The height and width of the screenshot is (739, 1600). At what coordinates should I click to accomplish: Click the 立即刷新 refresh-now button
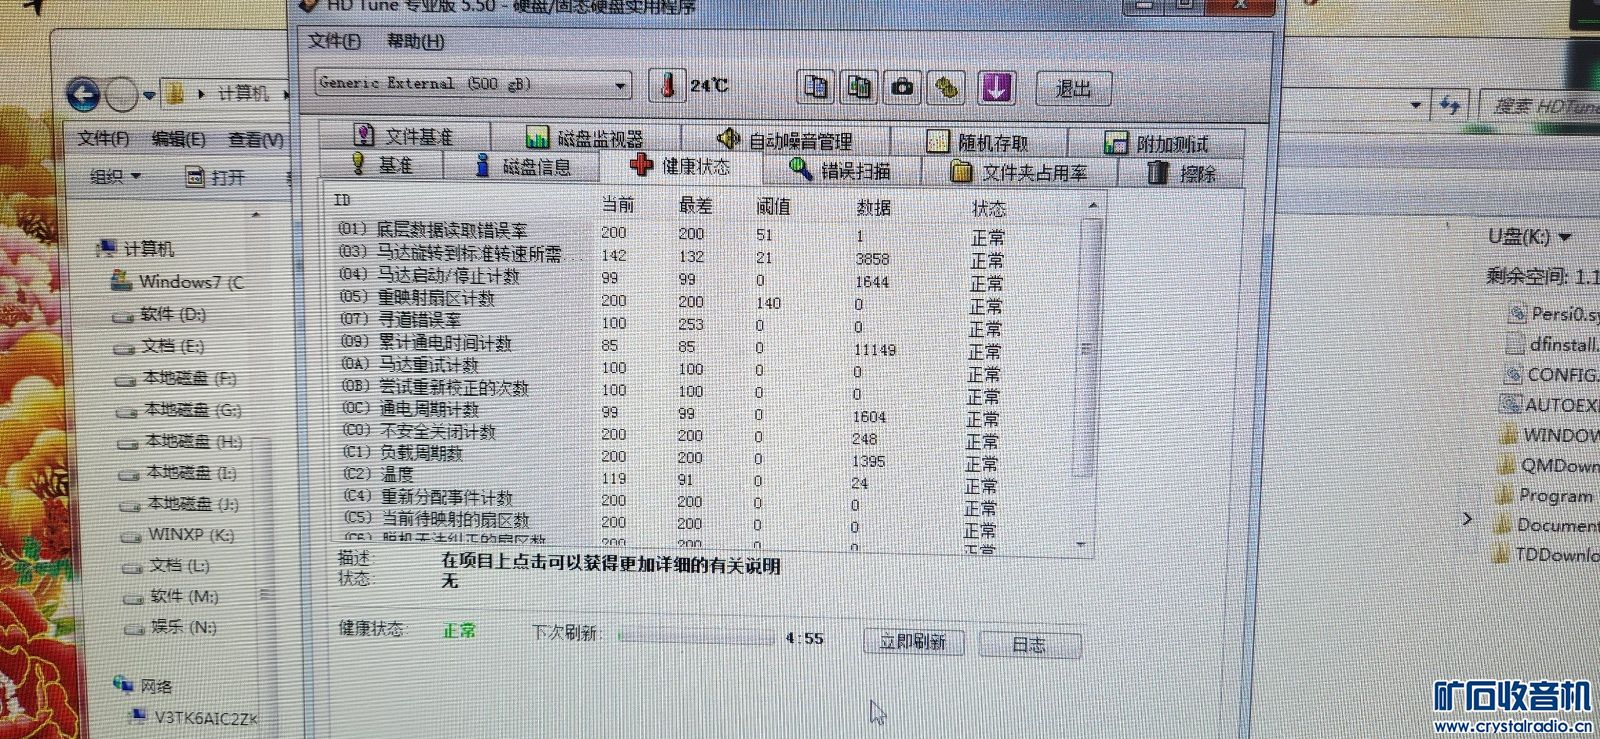(x=913, y=642)
